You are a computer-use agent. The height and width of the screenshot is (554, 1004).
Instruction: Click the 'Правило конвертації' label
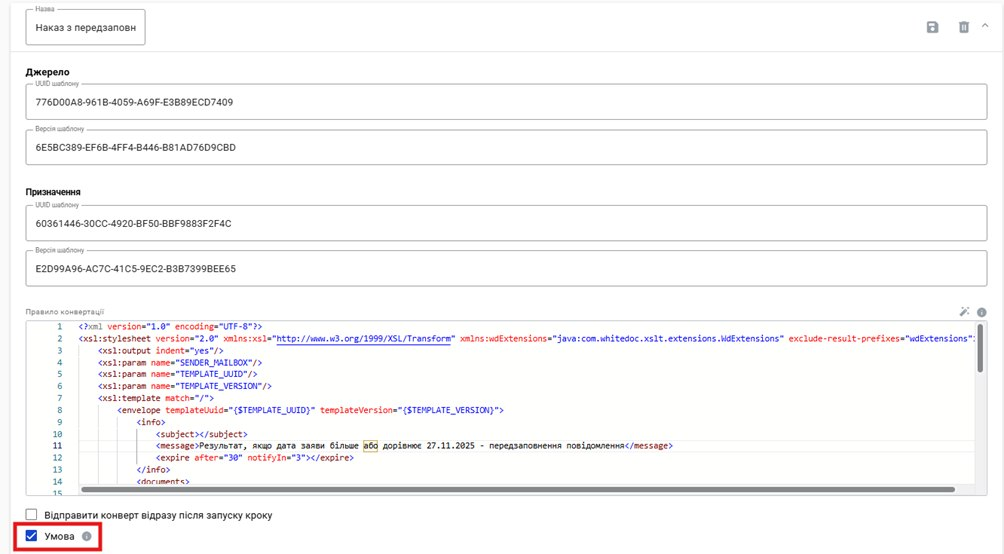pos(65,312)
